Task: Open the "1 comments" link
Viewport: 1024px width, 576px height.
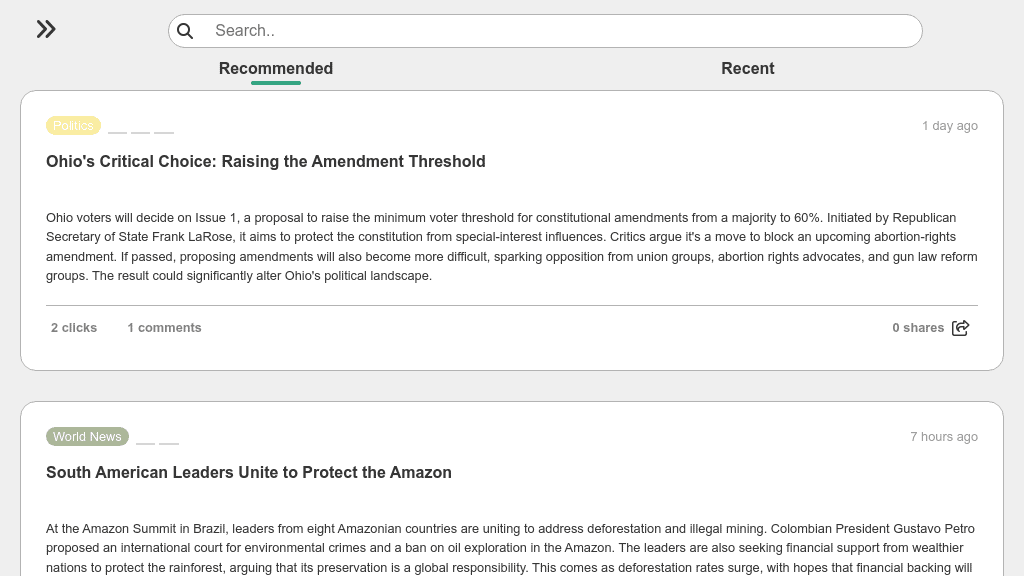Action: 164,328
